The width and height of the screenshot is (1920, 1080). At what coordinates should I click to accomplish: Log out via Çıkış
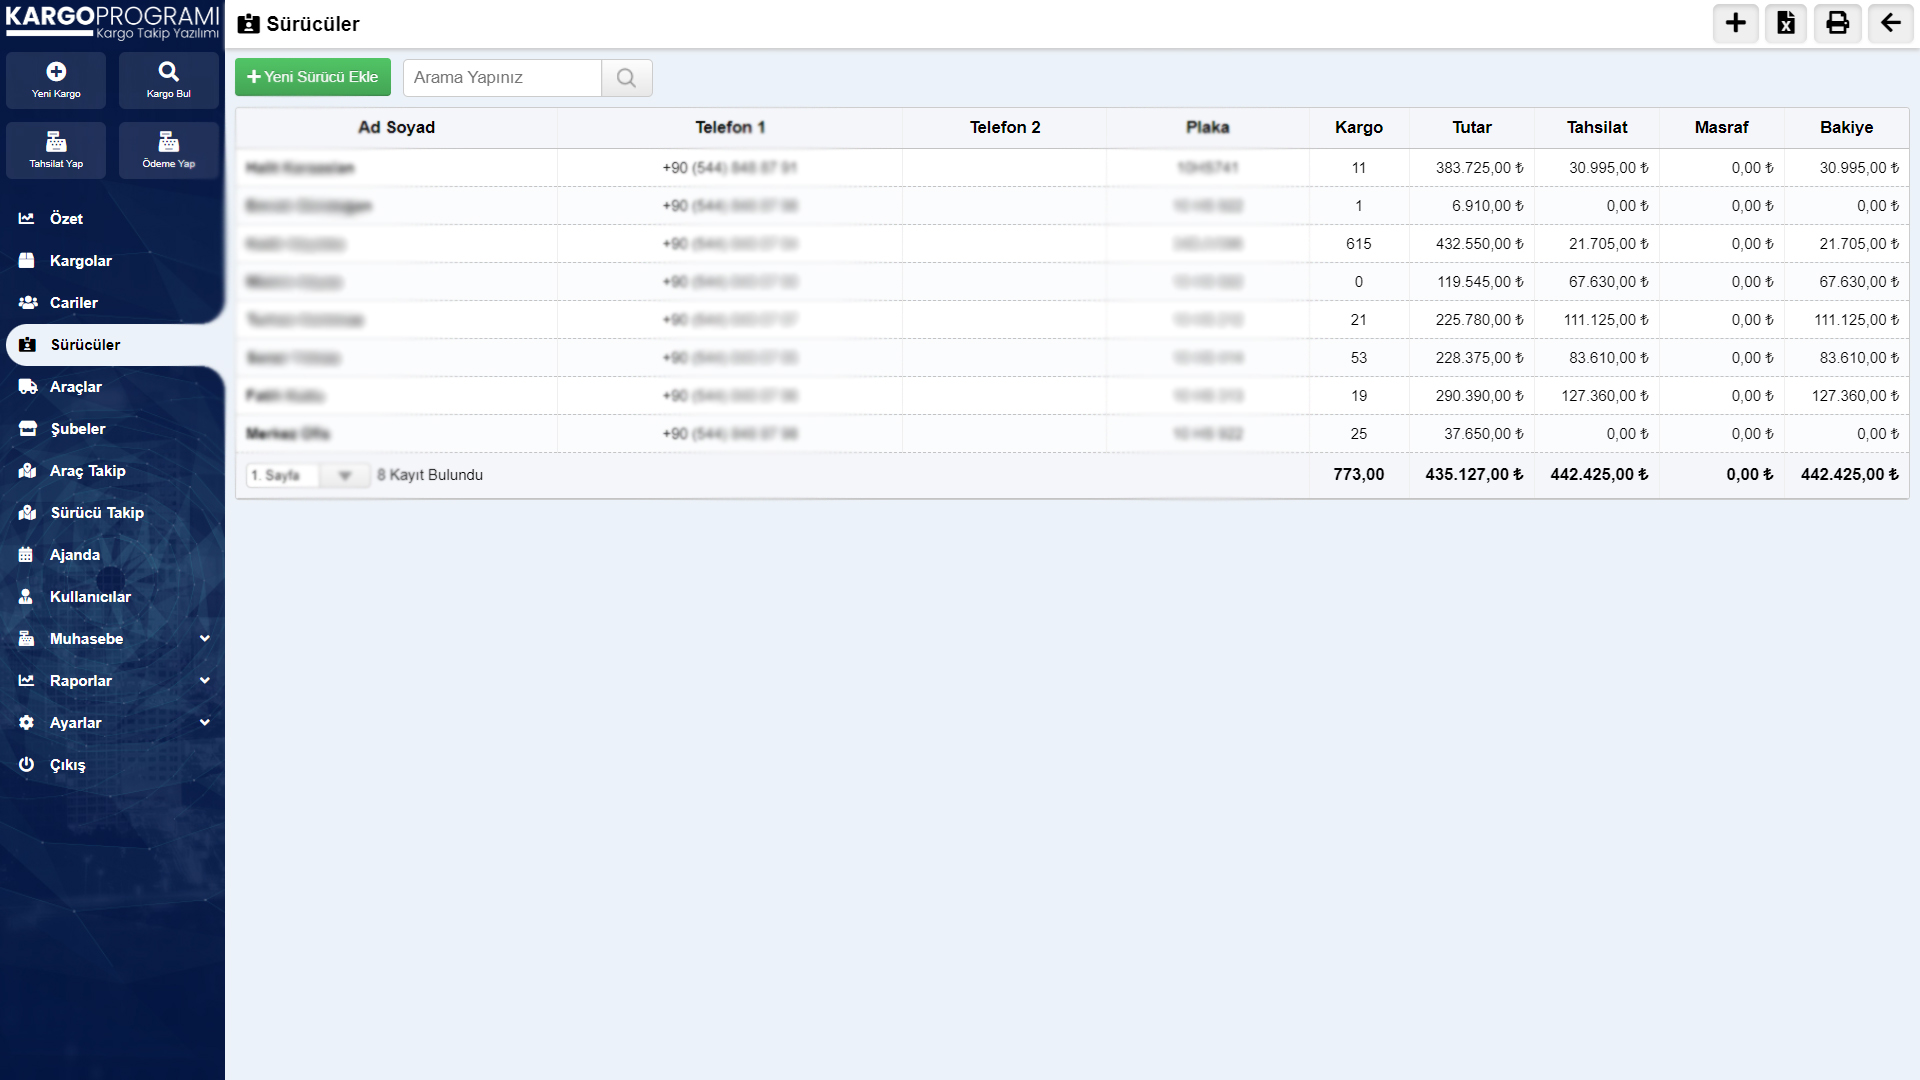tap(112, 764)
